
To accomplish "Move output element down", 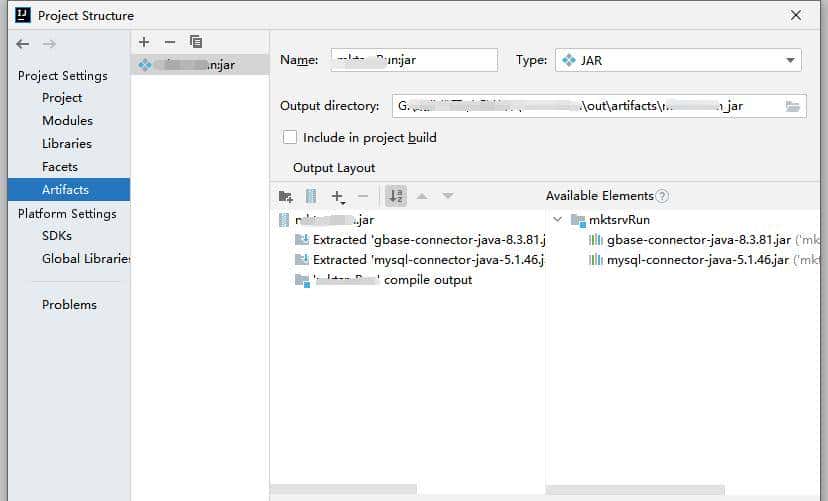I will click(448, 196).
